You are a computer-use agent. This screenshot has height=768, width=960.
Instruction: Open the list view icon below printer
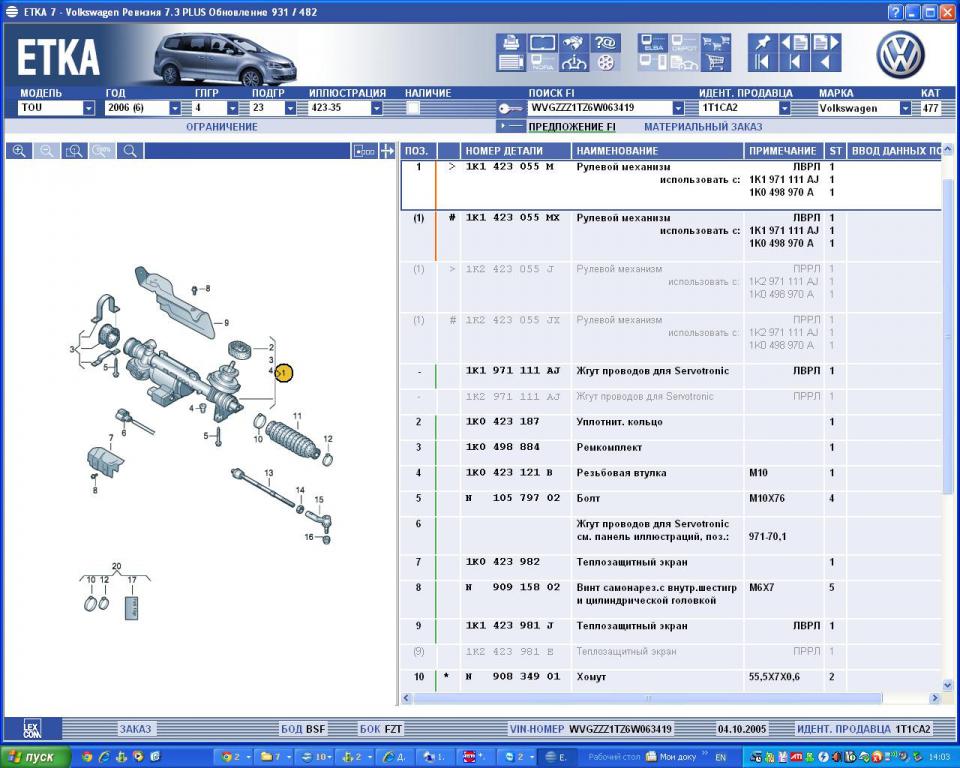pos(511,62)
